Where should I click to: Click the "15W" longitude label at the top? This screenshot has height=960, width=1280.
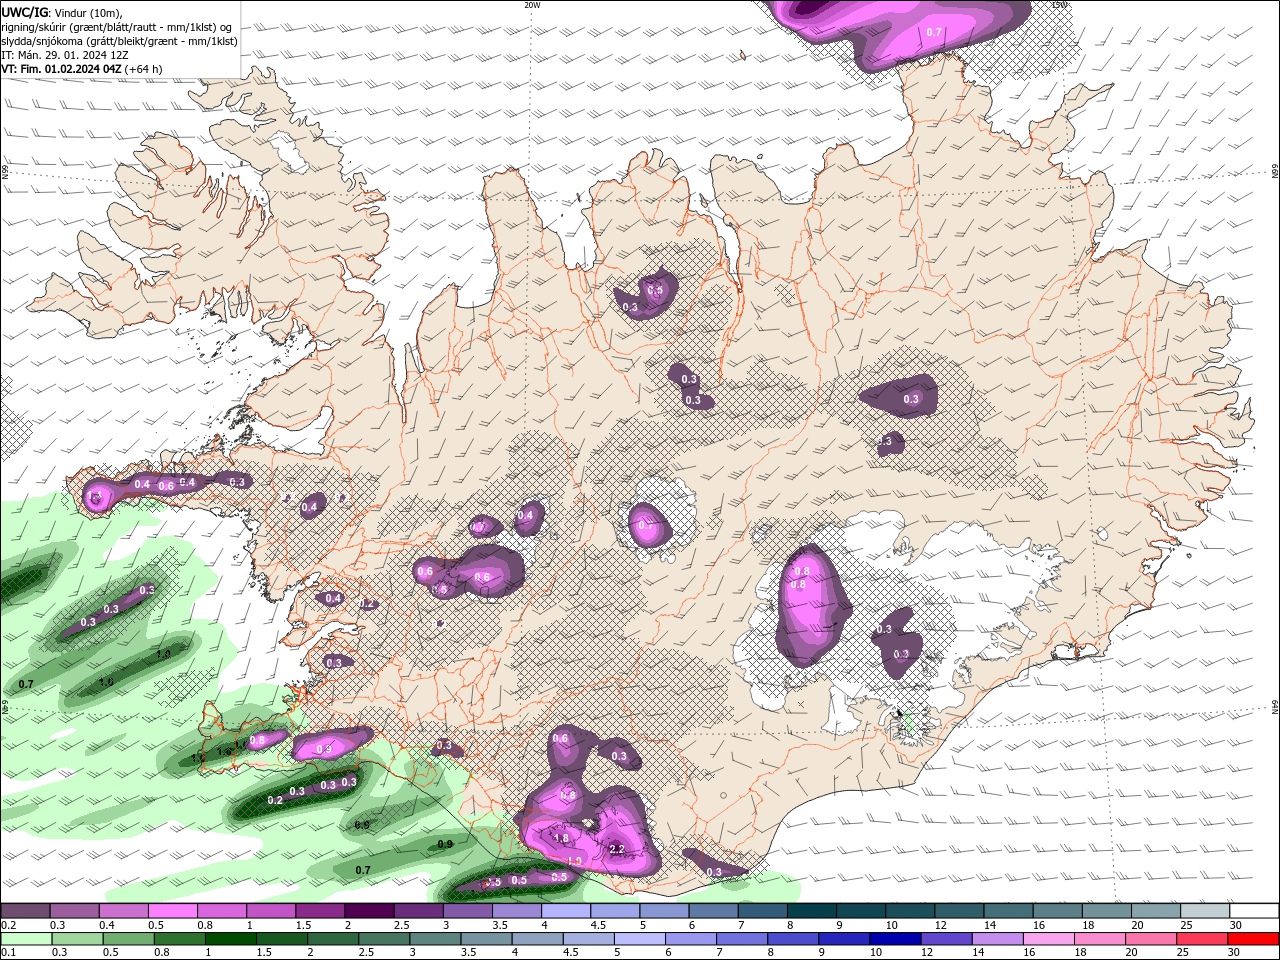[1059, 5]
